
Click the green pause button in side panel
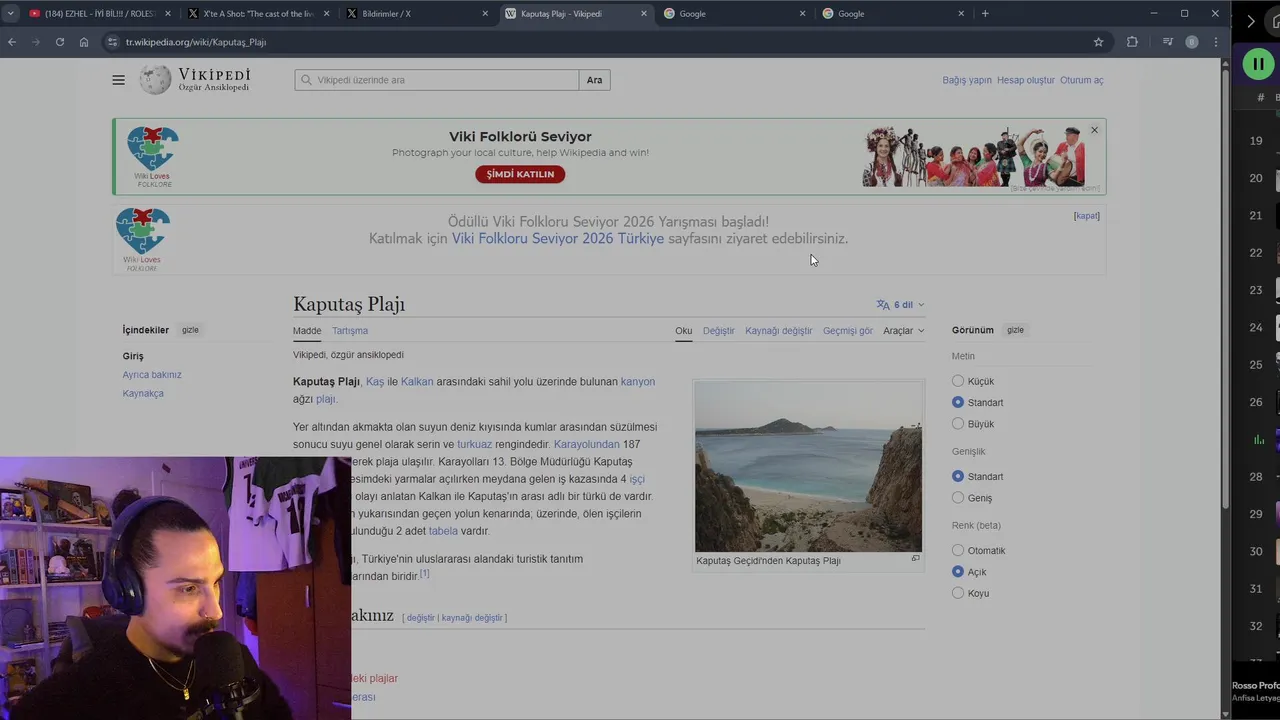pyautogui.click(x=1258, y=64)
